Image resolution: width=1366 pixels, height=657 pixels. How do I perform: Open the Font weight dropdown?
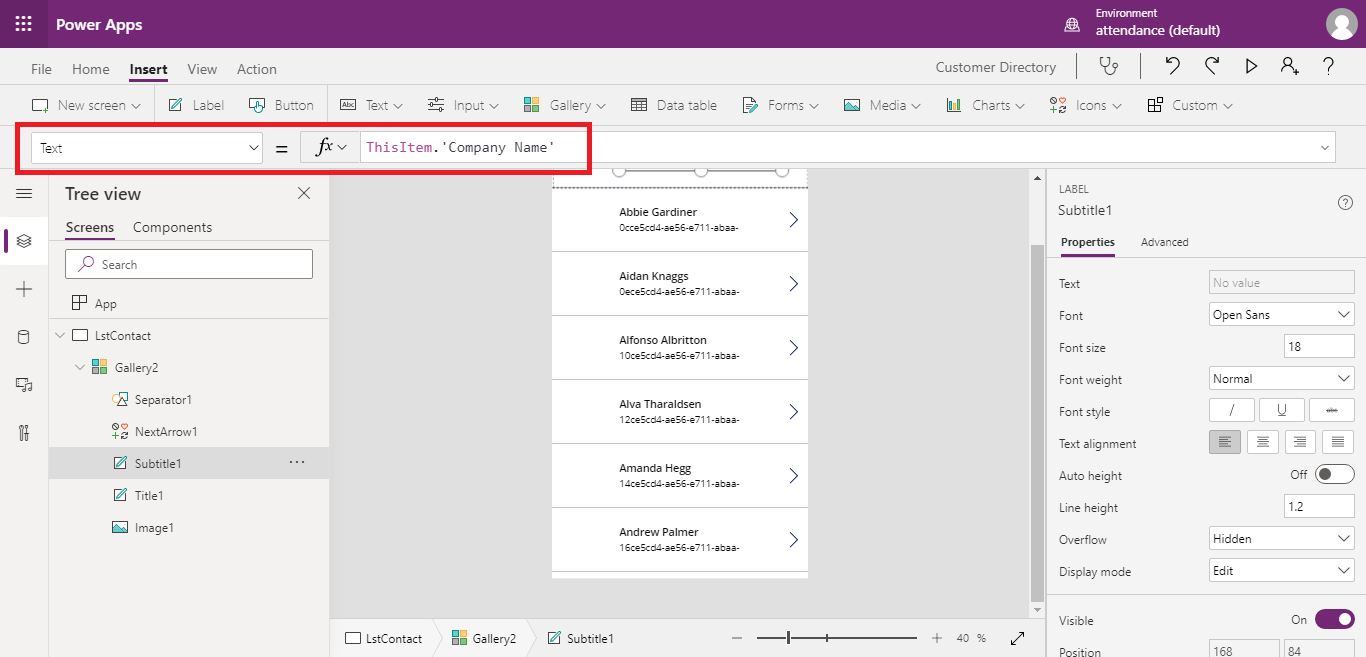(1281, 378)
